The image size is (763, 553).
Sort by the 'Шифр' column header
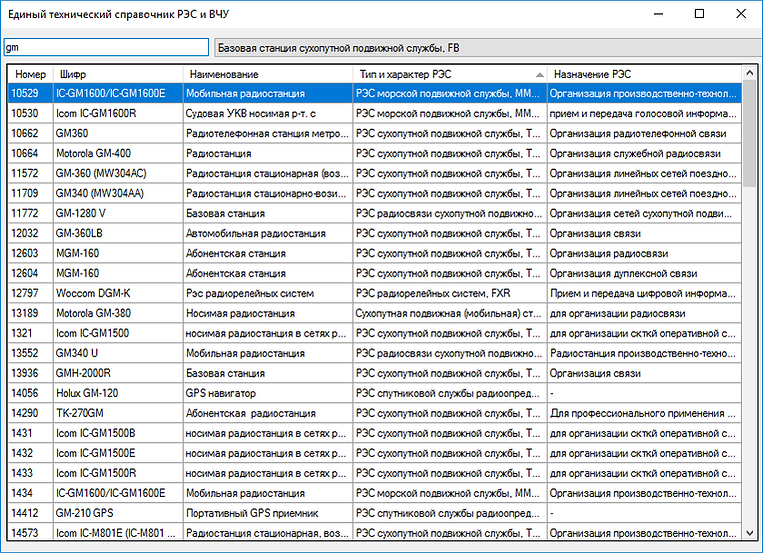[x=118, y=74]
